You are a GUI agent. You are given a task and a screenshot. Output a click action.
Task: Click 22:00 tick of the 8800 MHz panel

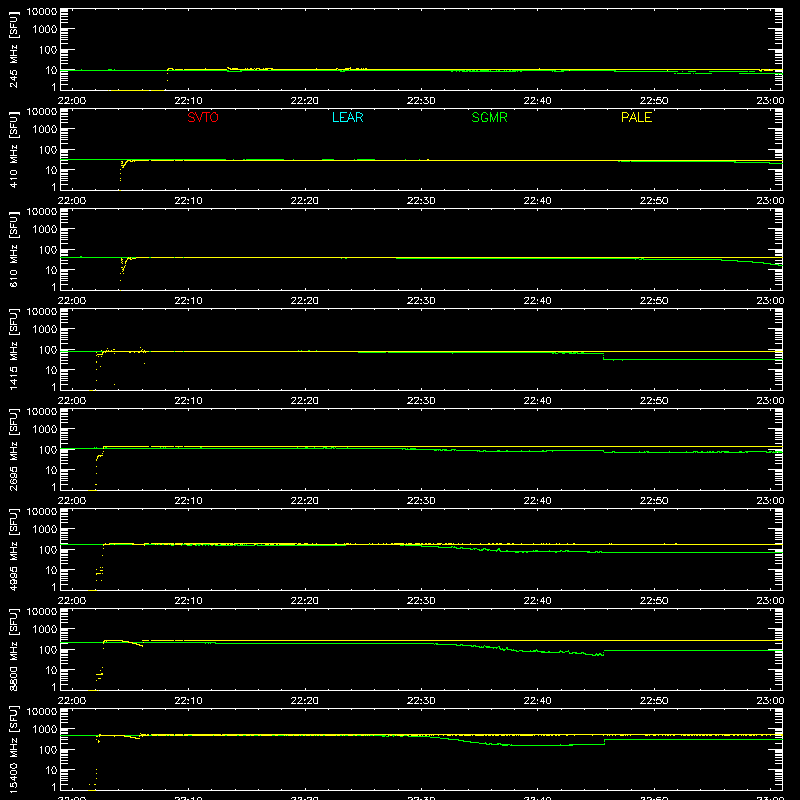[x=72, y=701]
